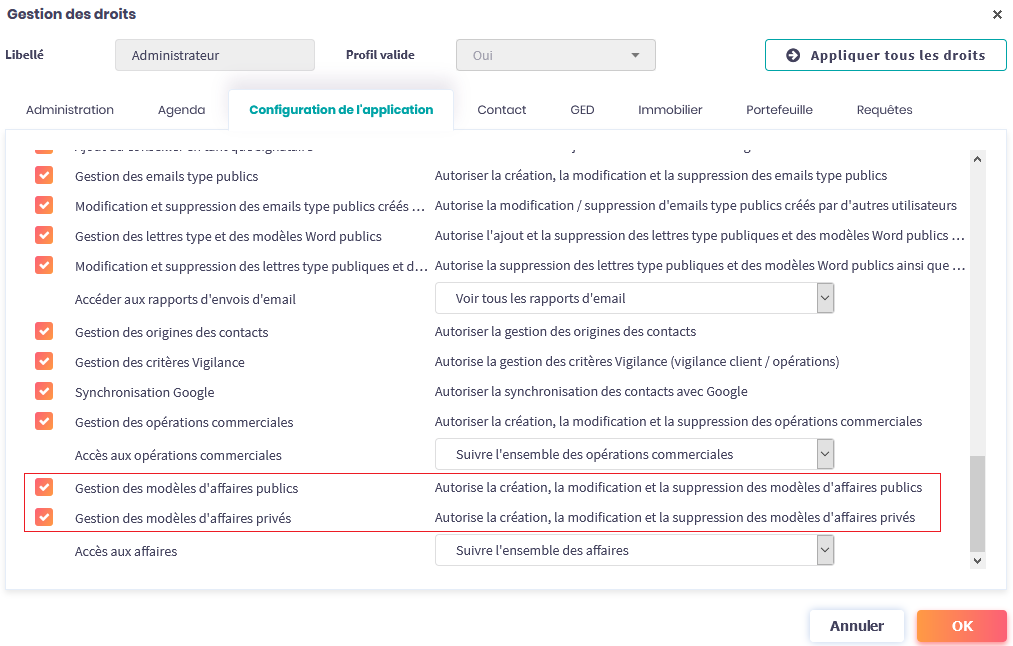Uncheck Gestion des critères Vigilance
The height and width of the screenshot is (646, 1013).
[x=44, y=361]
